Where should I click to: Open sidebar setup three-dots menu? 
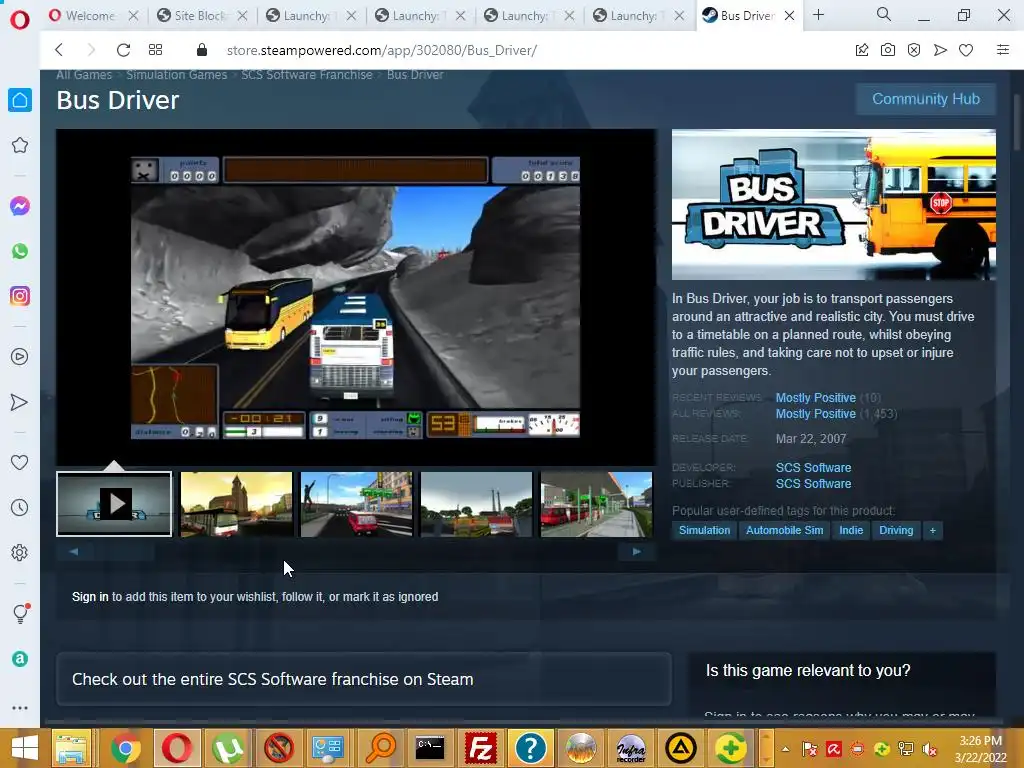[20, 708]
